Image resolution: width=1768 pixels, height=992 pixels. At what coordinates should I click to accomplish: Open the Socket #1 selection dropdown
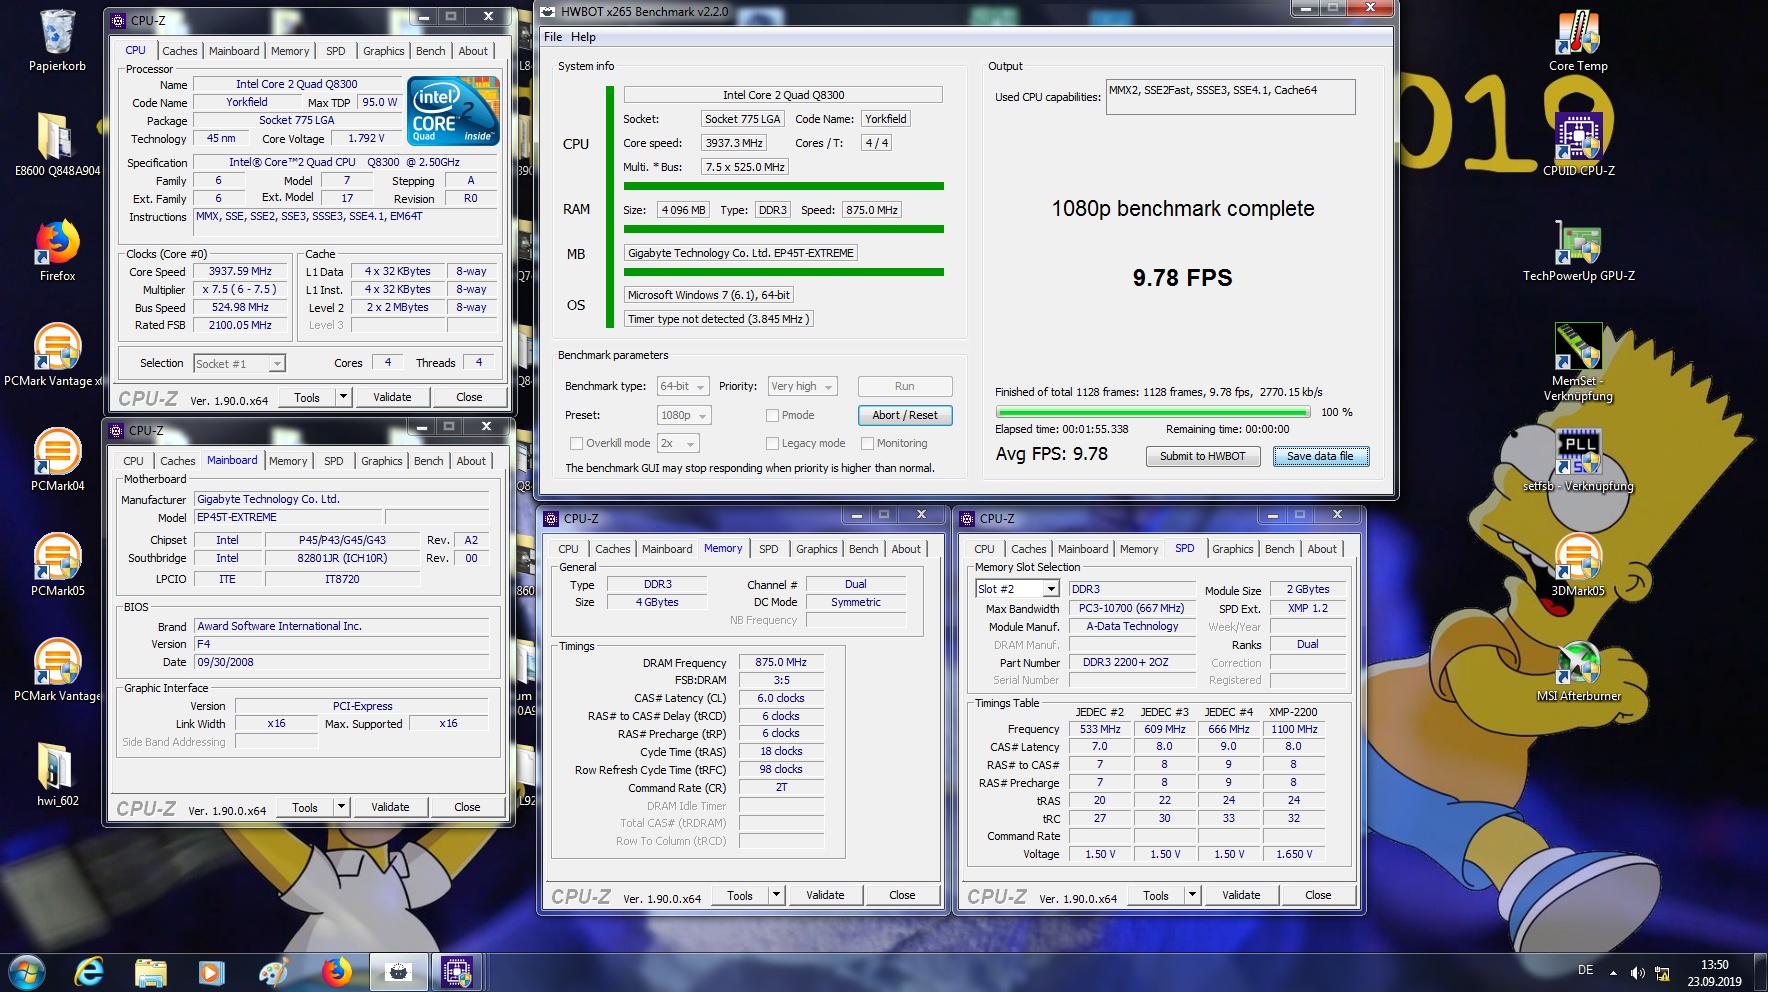coord(239,364)
